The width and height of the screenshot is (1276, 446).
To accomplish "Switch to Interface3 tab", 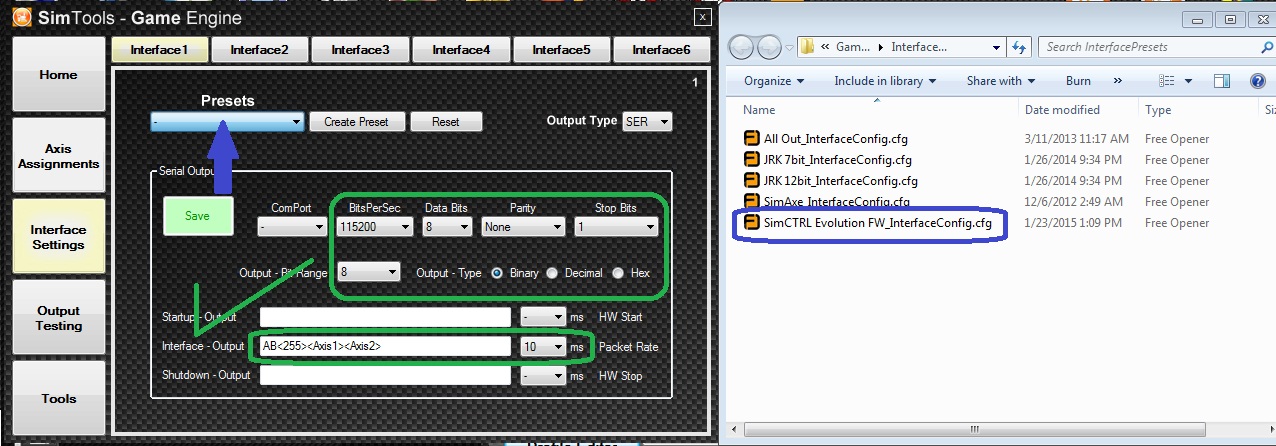I will (360, 49).
